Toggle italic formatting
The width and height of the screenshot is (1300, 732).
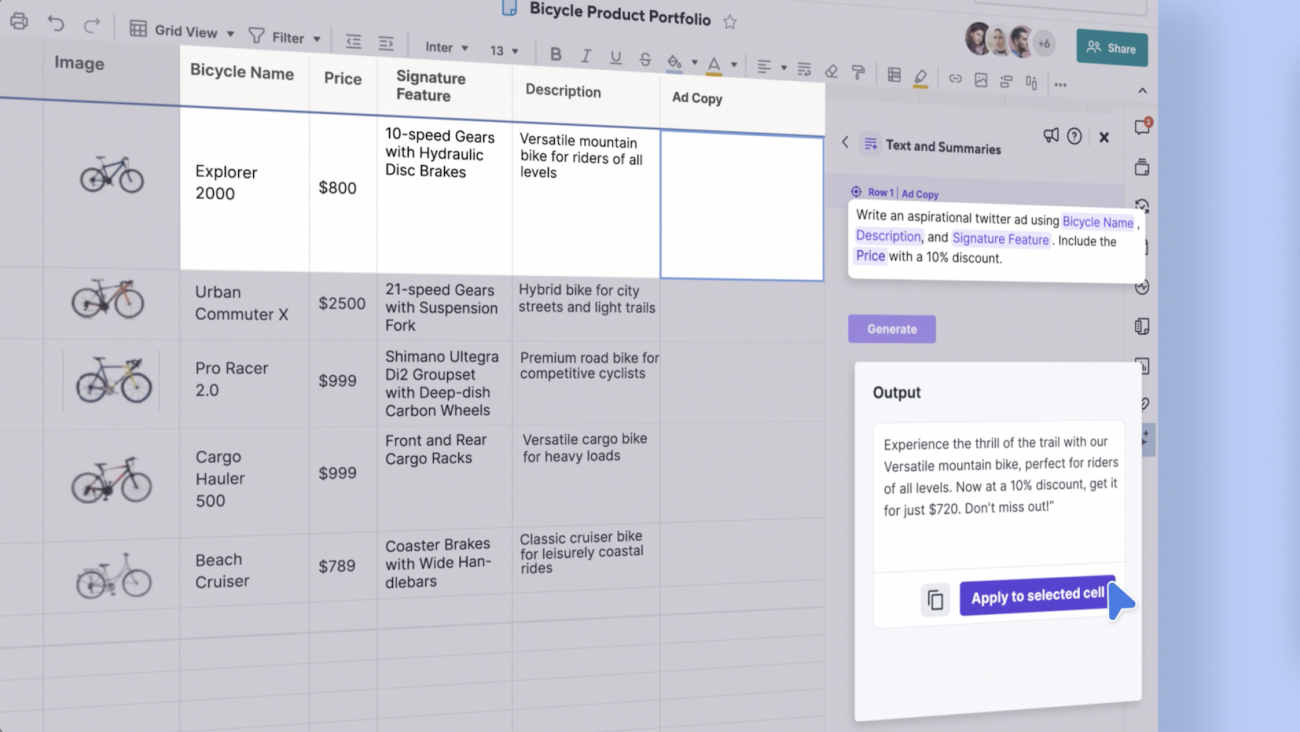pyautogui.click(x=586, y=57)
